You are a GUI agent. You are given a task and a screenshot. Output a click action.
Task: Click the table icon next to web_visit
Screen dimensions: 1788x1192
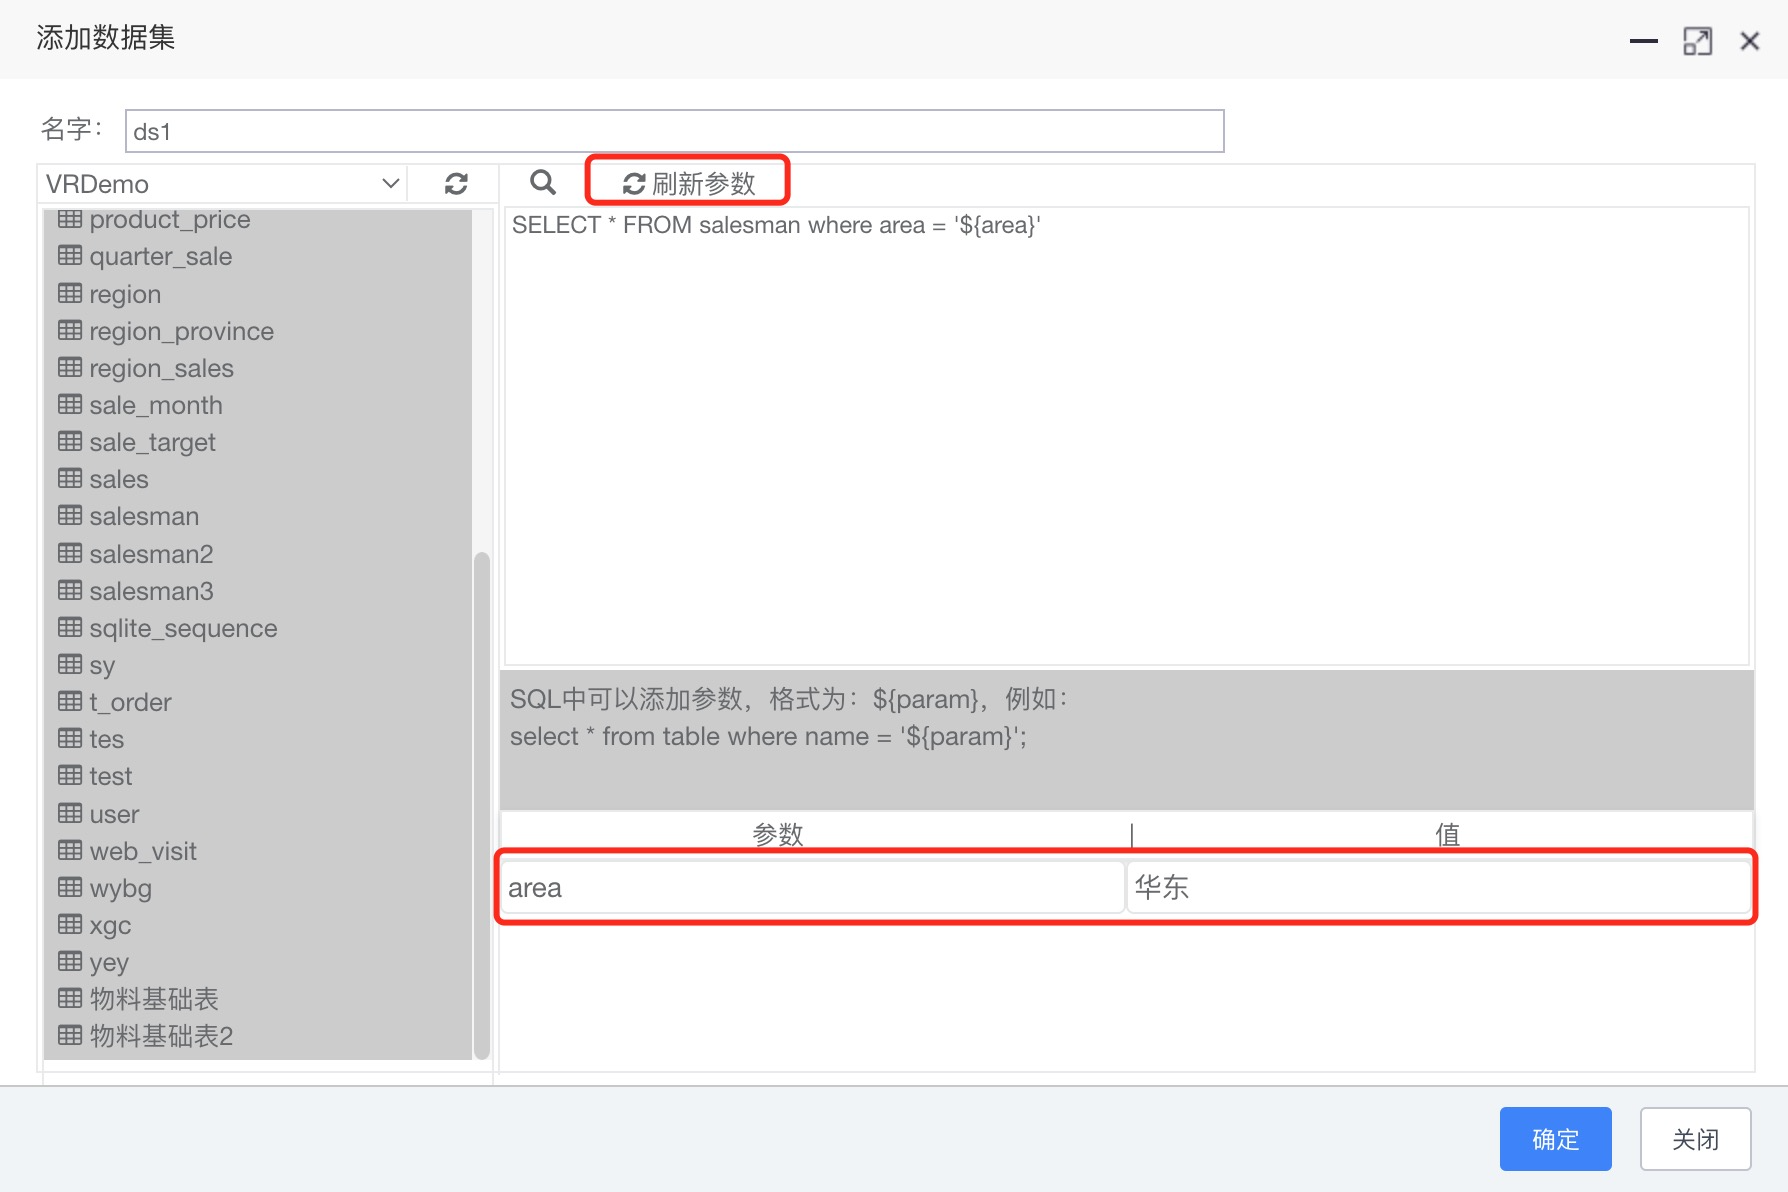tap(70, 851)
